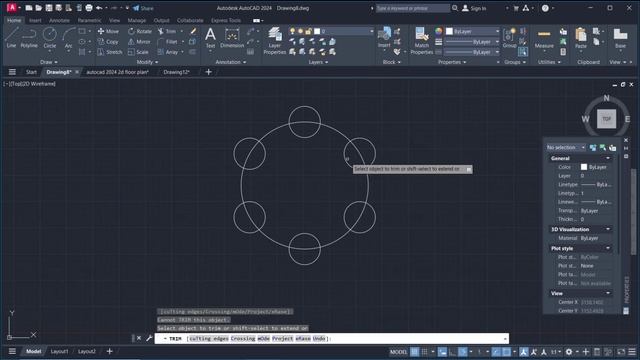Activate the Rotate command
This screenshot has width=640, height=360.
tap(140, 31)
